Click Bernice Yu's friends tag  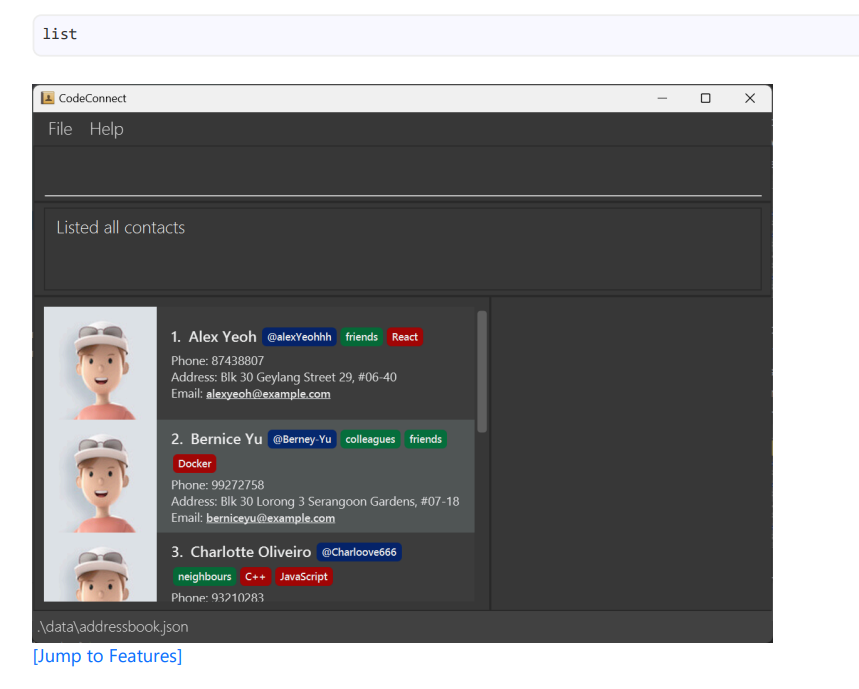tap(426, 439)
